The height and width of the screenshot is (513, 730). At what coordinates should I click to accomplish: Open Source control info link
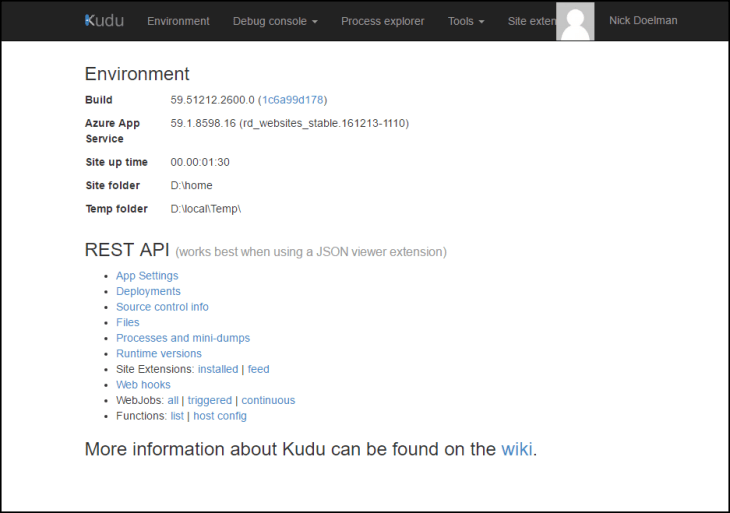162,307
